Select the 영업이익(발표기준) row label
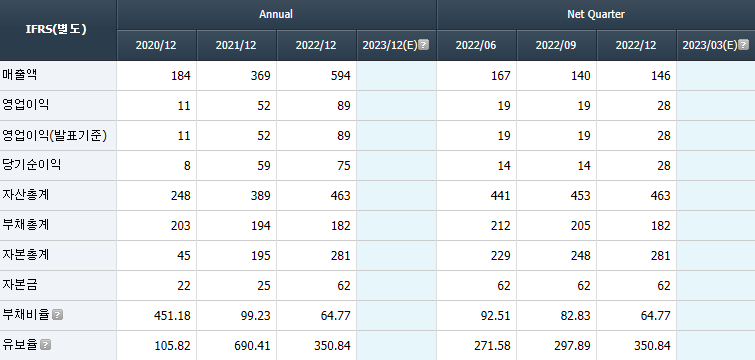 click(x=54, y=136)
